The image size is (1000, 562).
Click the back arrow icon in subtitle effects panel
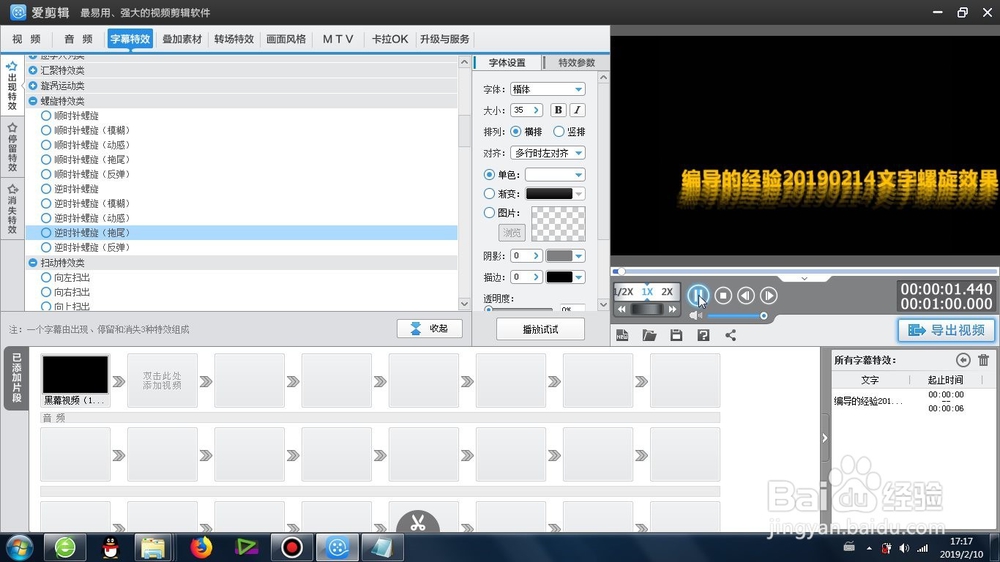(x=963, y=360)
